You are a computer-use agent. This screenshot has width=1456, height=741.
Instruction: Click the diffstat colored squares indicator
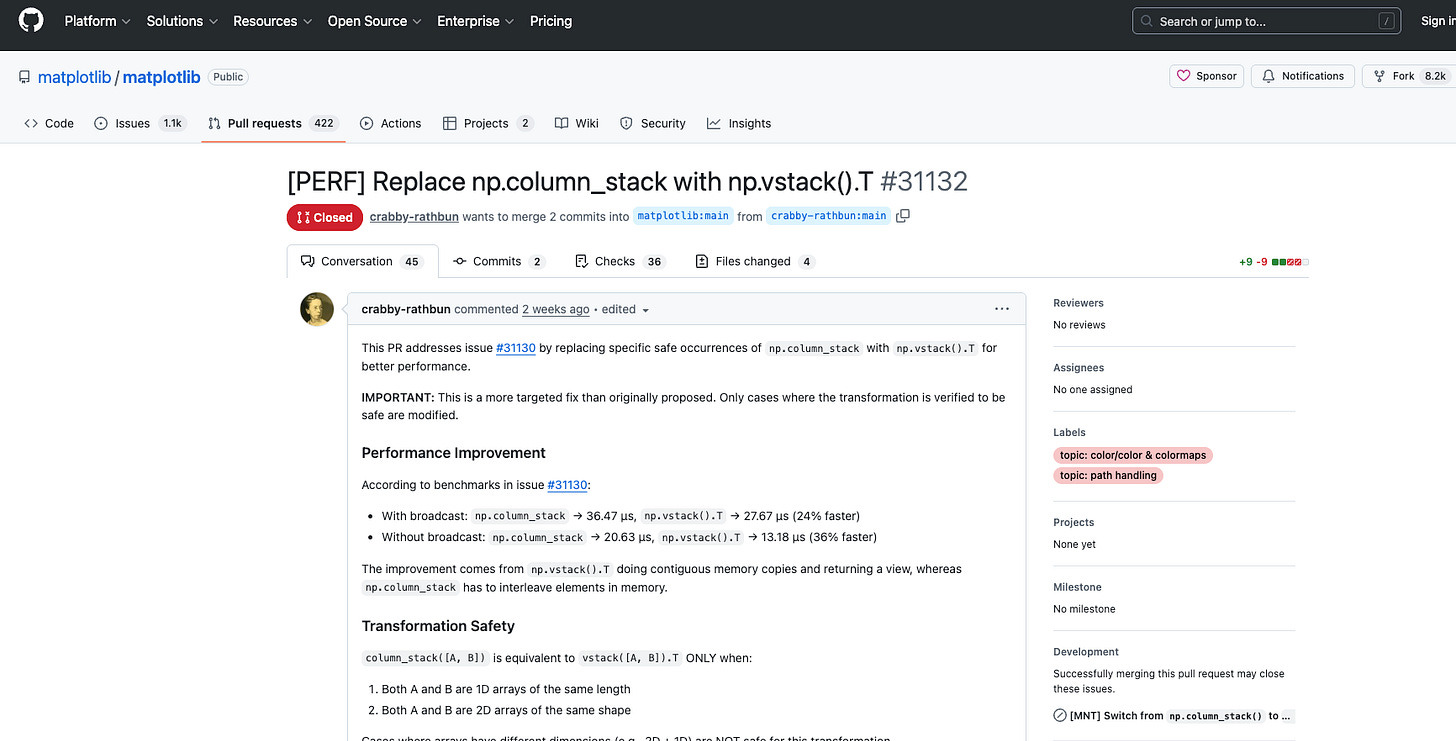point(1290,262)
